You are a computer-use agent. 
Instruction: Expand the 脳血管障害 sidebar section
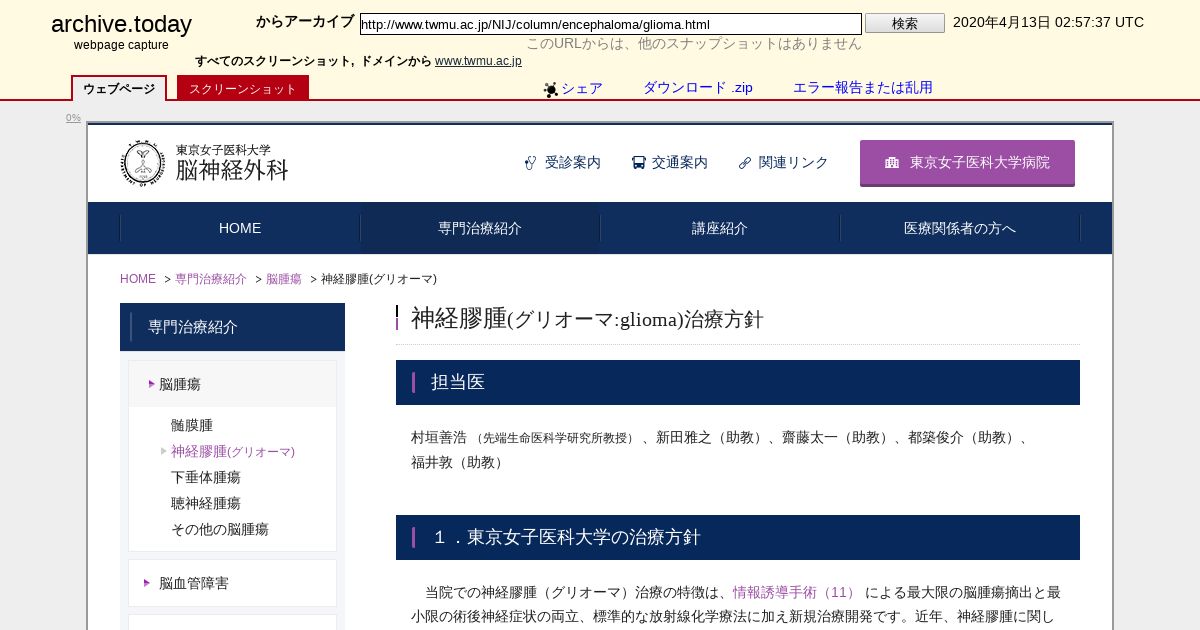click(232, 583)
